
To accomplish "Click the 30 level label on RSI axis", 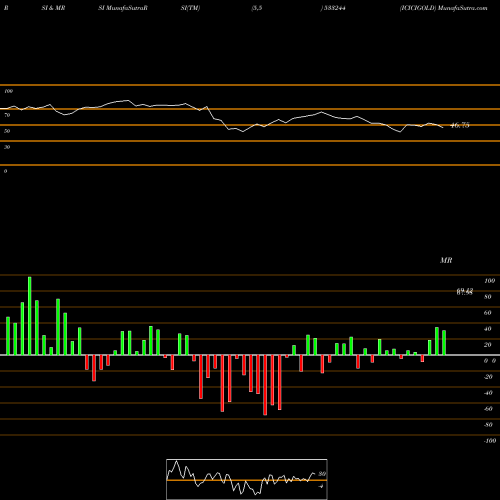I will click(7, 147).
